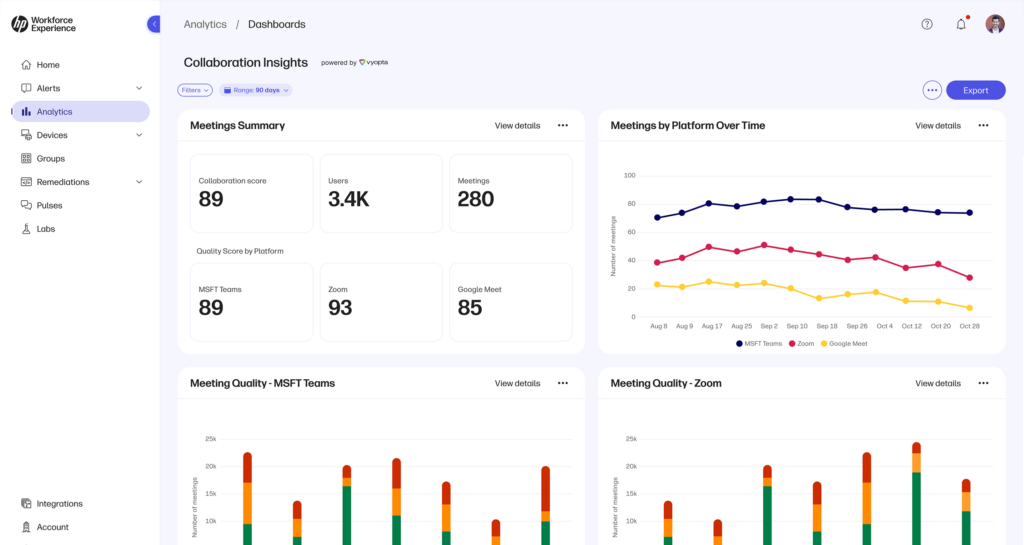Go to Home in sidebar
The height and width of the screenshot is (545, 1024).
[x=81, y=65]
